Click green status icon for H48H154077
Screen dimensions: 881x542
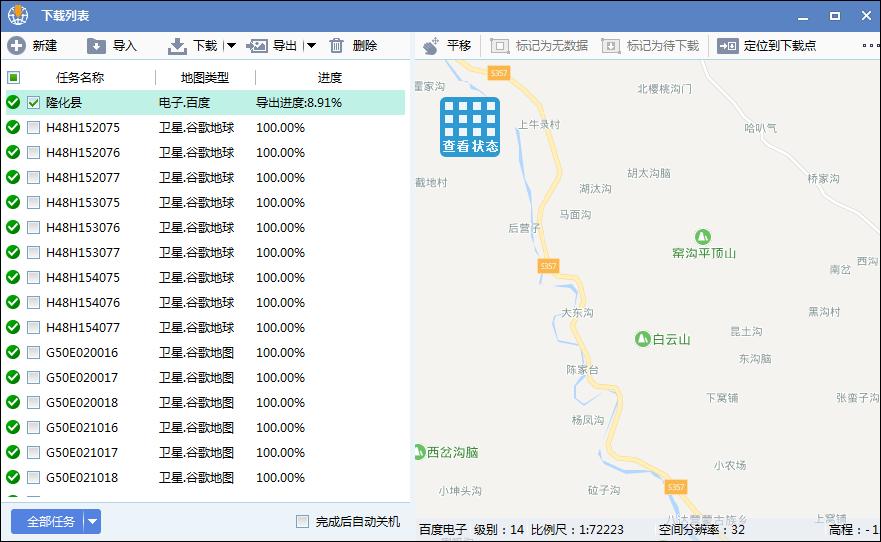pos(13,327)
